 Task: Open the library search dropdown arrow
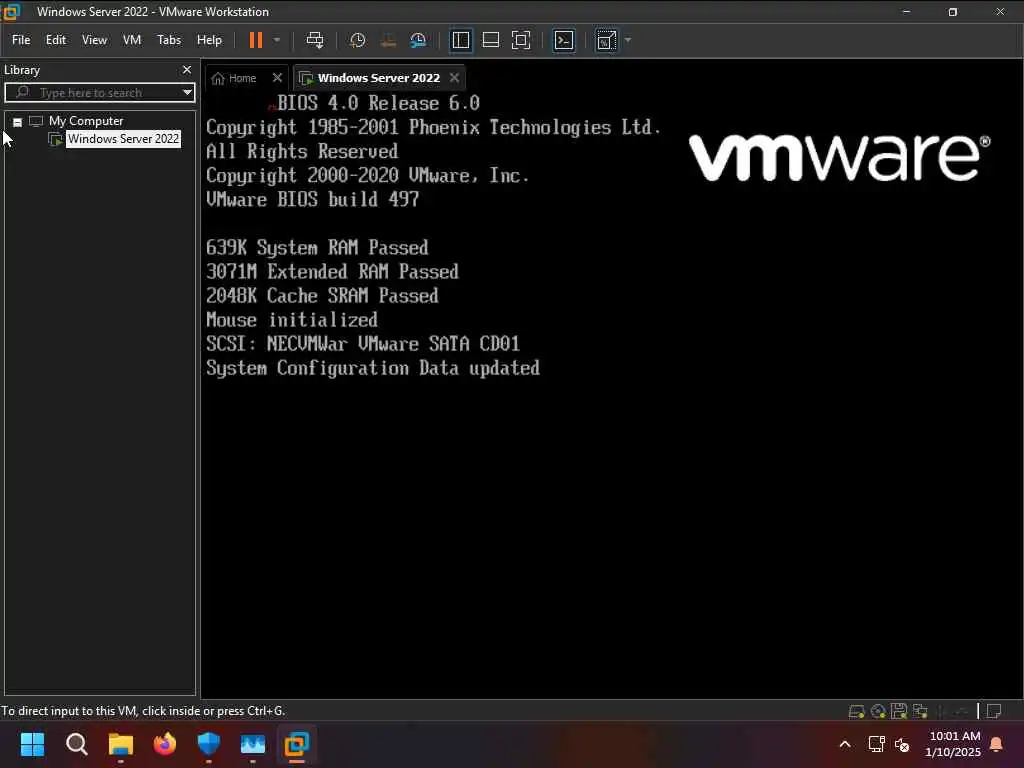pyautogui.click(x=187, y=93)
